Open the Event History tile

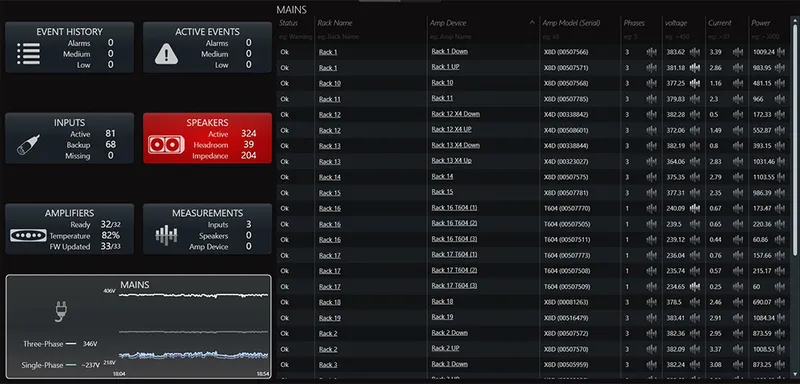[69, 47]
